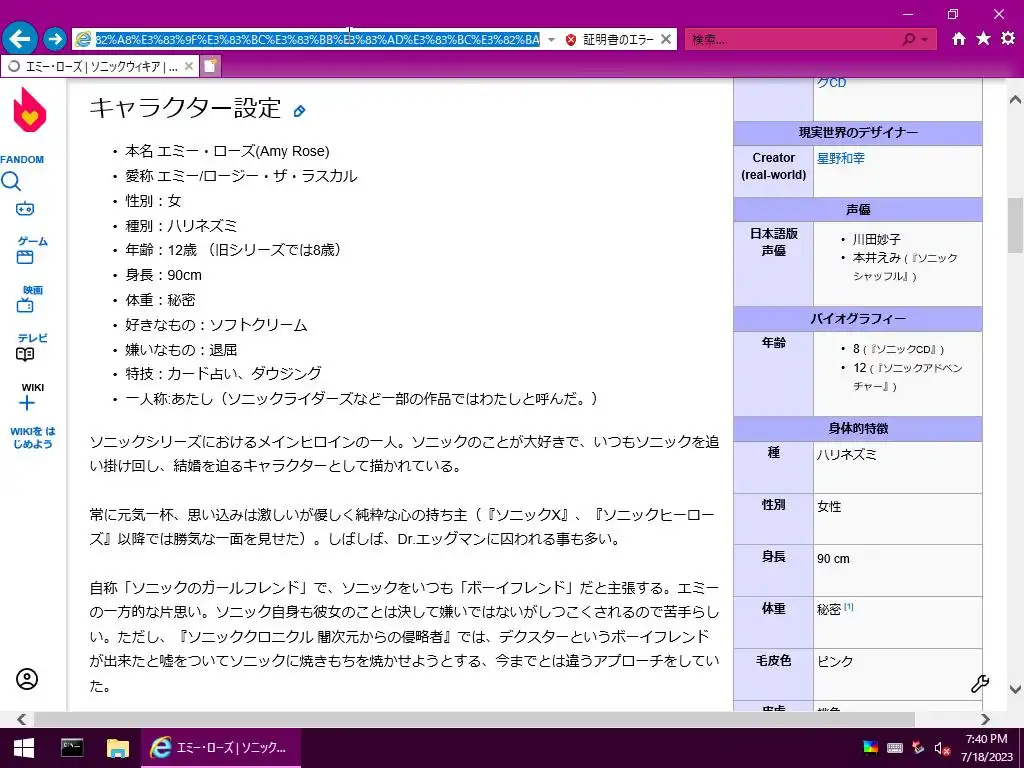Open the user account icon in sidebar
Image resolution: width=1024 pixels, height=768 pixels.
click(27, 679)
